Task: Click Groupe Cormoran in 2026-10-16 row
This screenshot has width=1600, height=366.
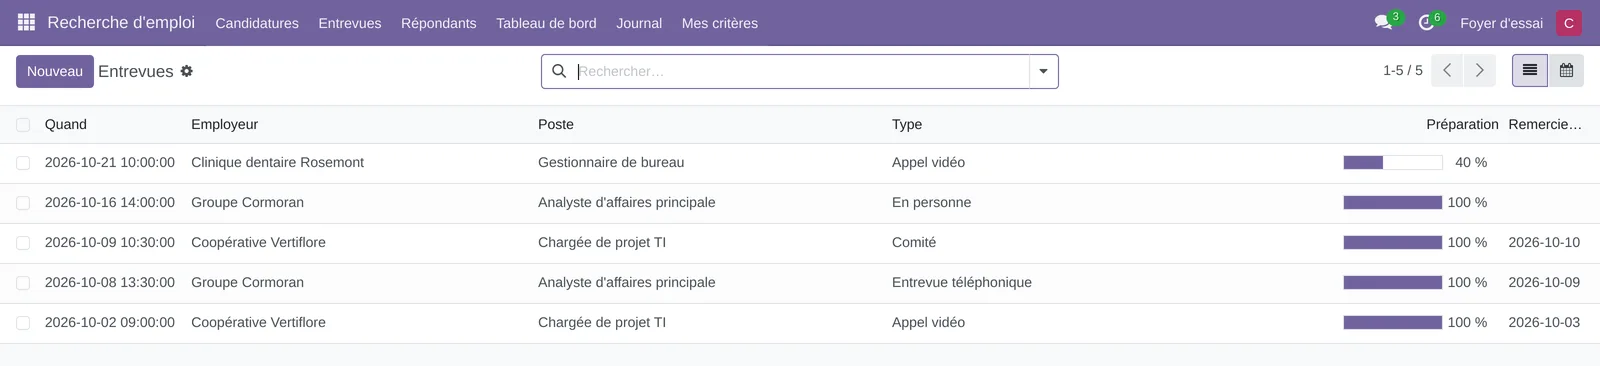Action: [x=247, y=202]
